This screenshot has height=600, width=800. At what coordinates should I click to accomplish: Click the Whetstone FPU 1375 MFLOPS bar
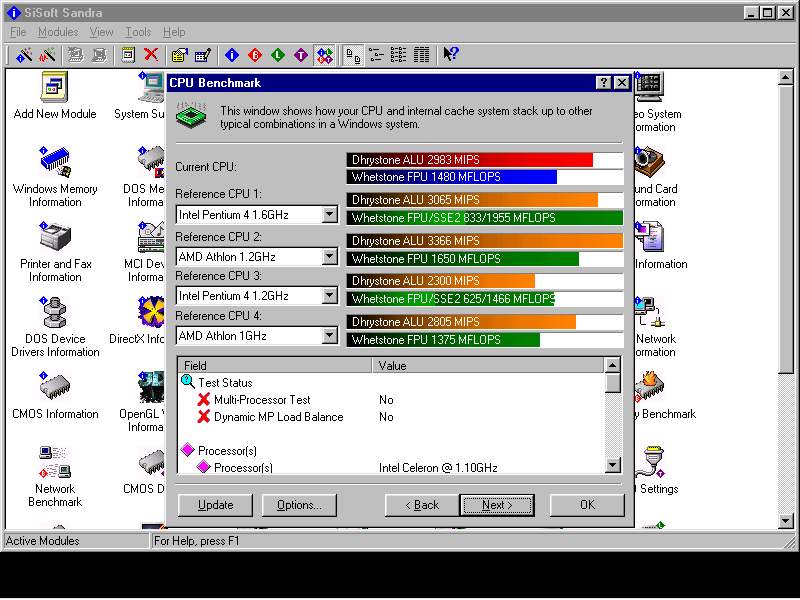coord(443,340)
